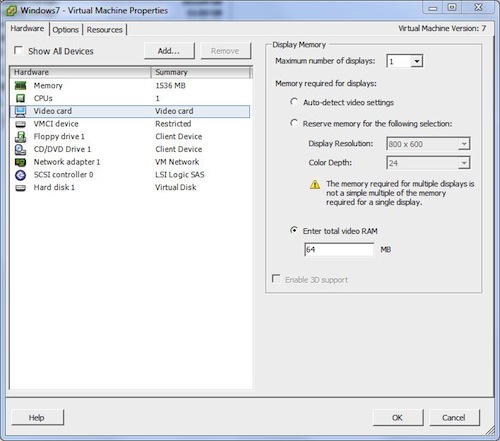Click the VMCI device icon
The image size is (500, 441).
click(20, 124)
